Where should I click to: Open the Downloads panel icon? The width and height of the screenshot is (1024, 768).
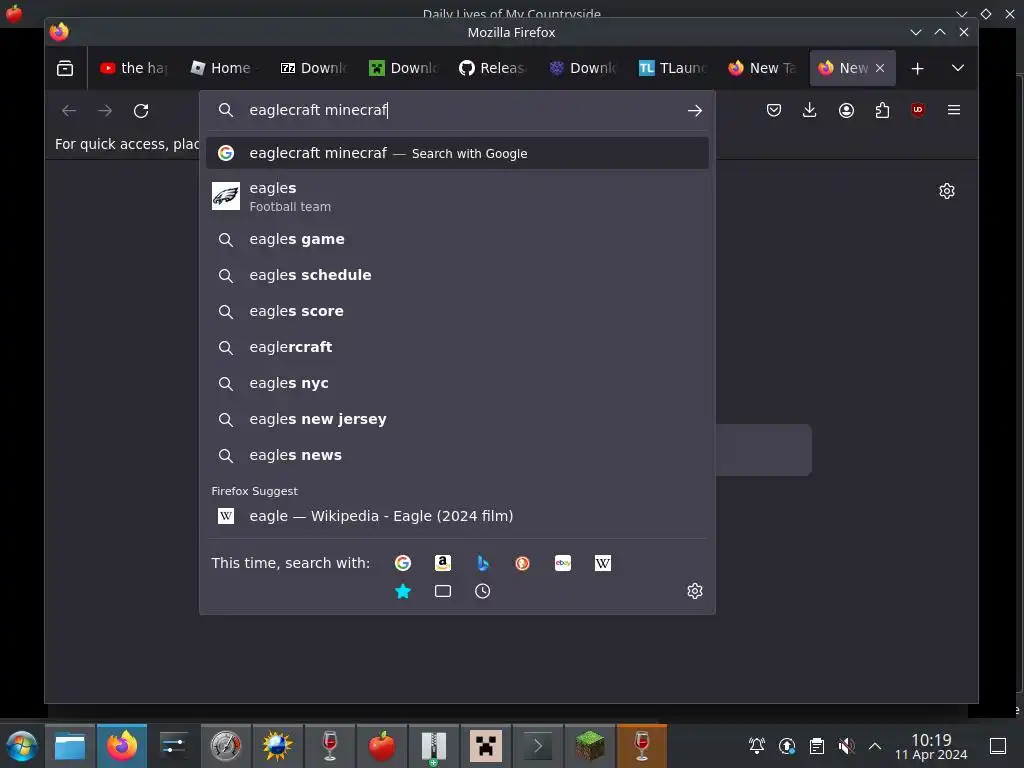pos(809,110)
